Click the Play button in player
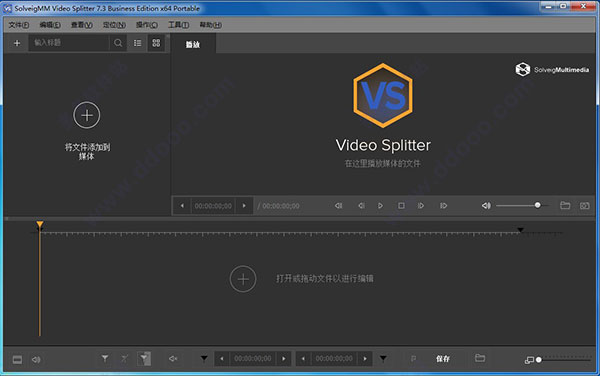 [380, 206]
